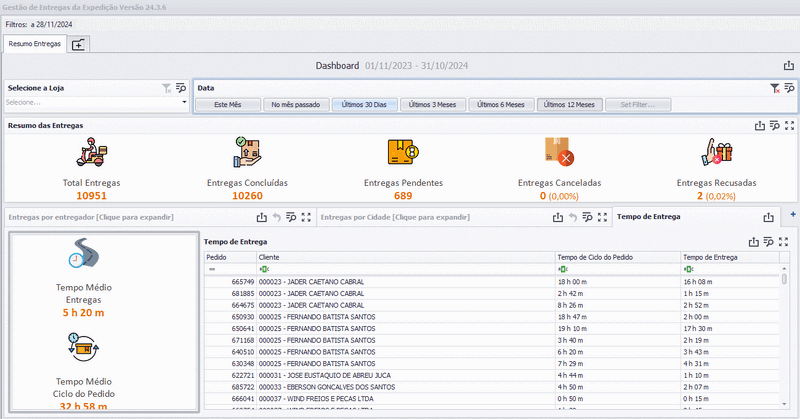This screenshot has height=419, width=800.
Task: Inspect data in Entregas por Cidade panel
Action: coord(588,217)
